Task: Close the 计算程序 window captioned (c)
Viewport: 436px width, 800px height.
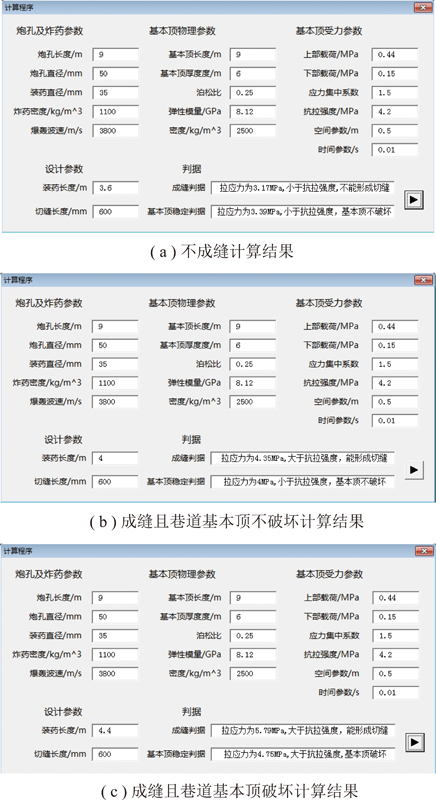Action: pyautogui.click(x=424, y=552)
